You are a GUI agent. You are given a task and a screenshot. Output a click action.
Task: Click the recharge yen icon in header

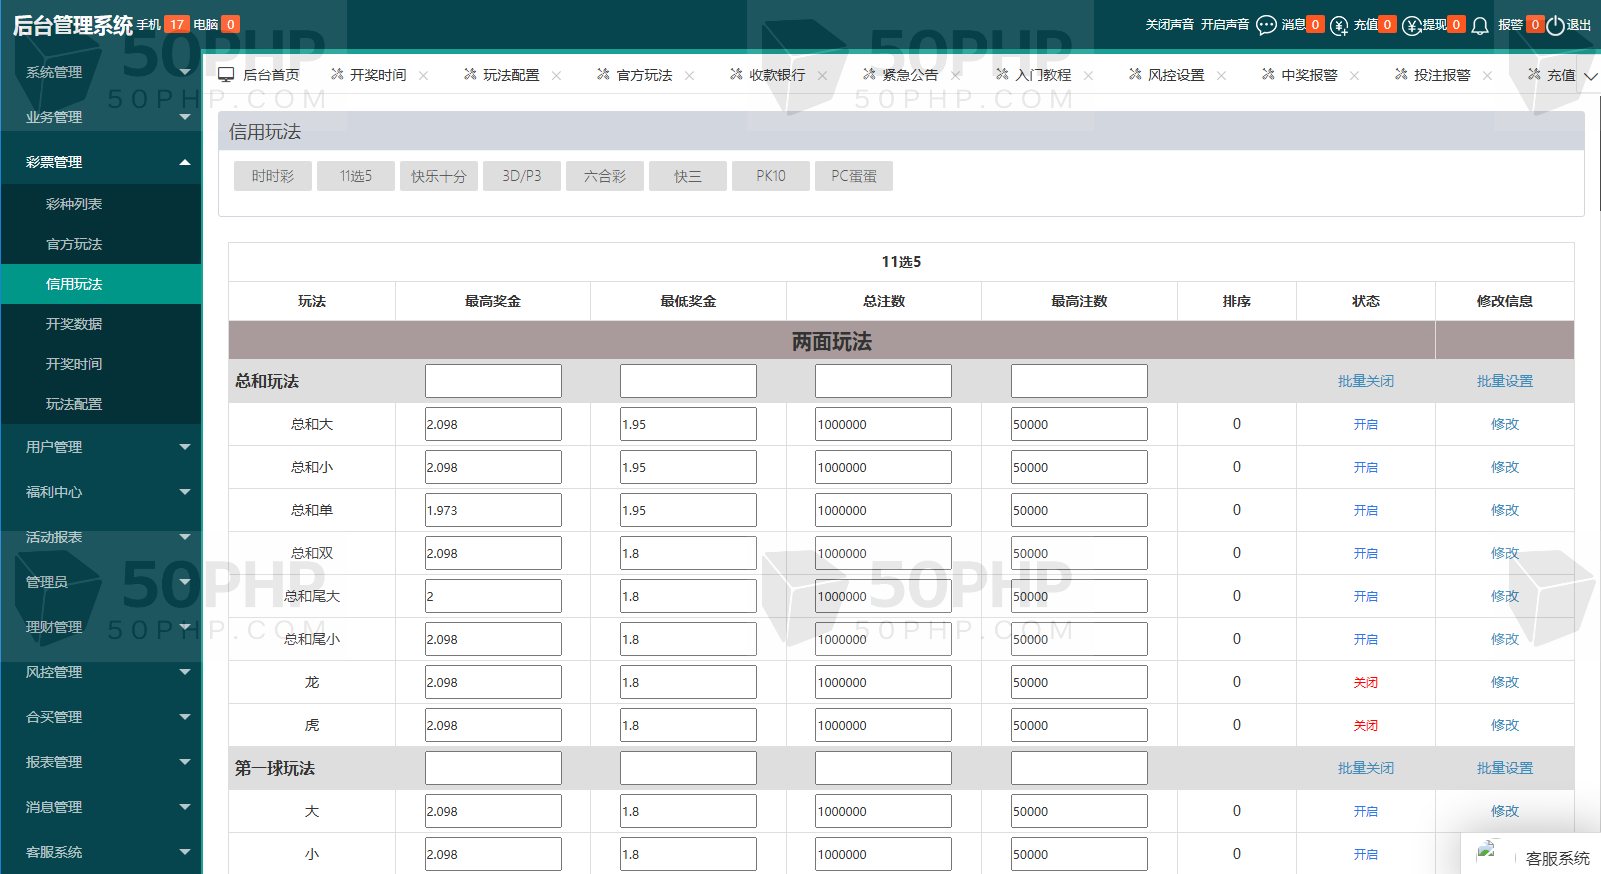point(1339,25)
